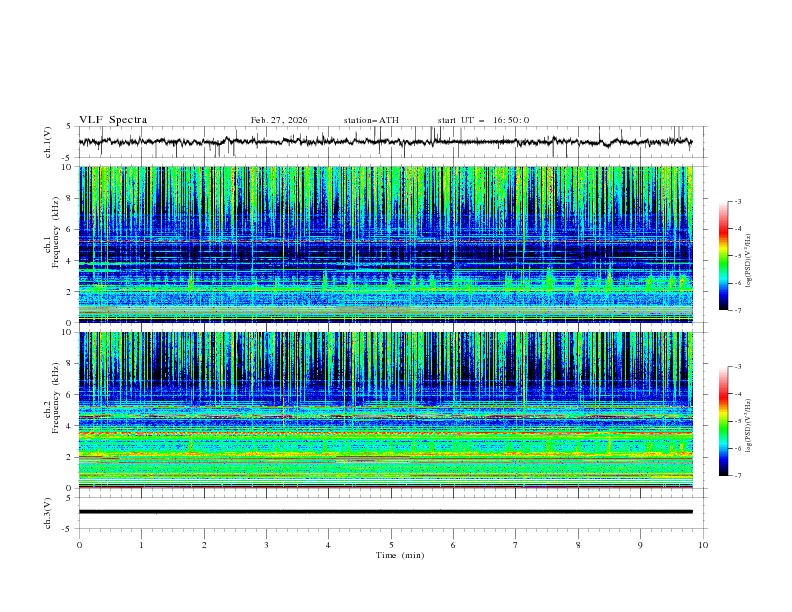Click the "2" kHz tick on ch.1 frequency axis
792x612 pixels.
pos(70,291)
